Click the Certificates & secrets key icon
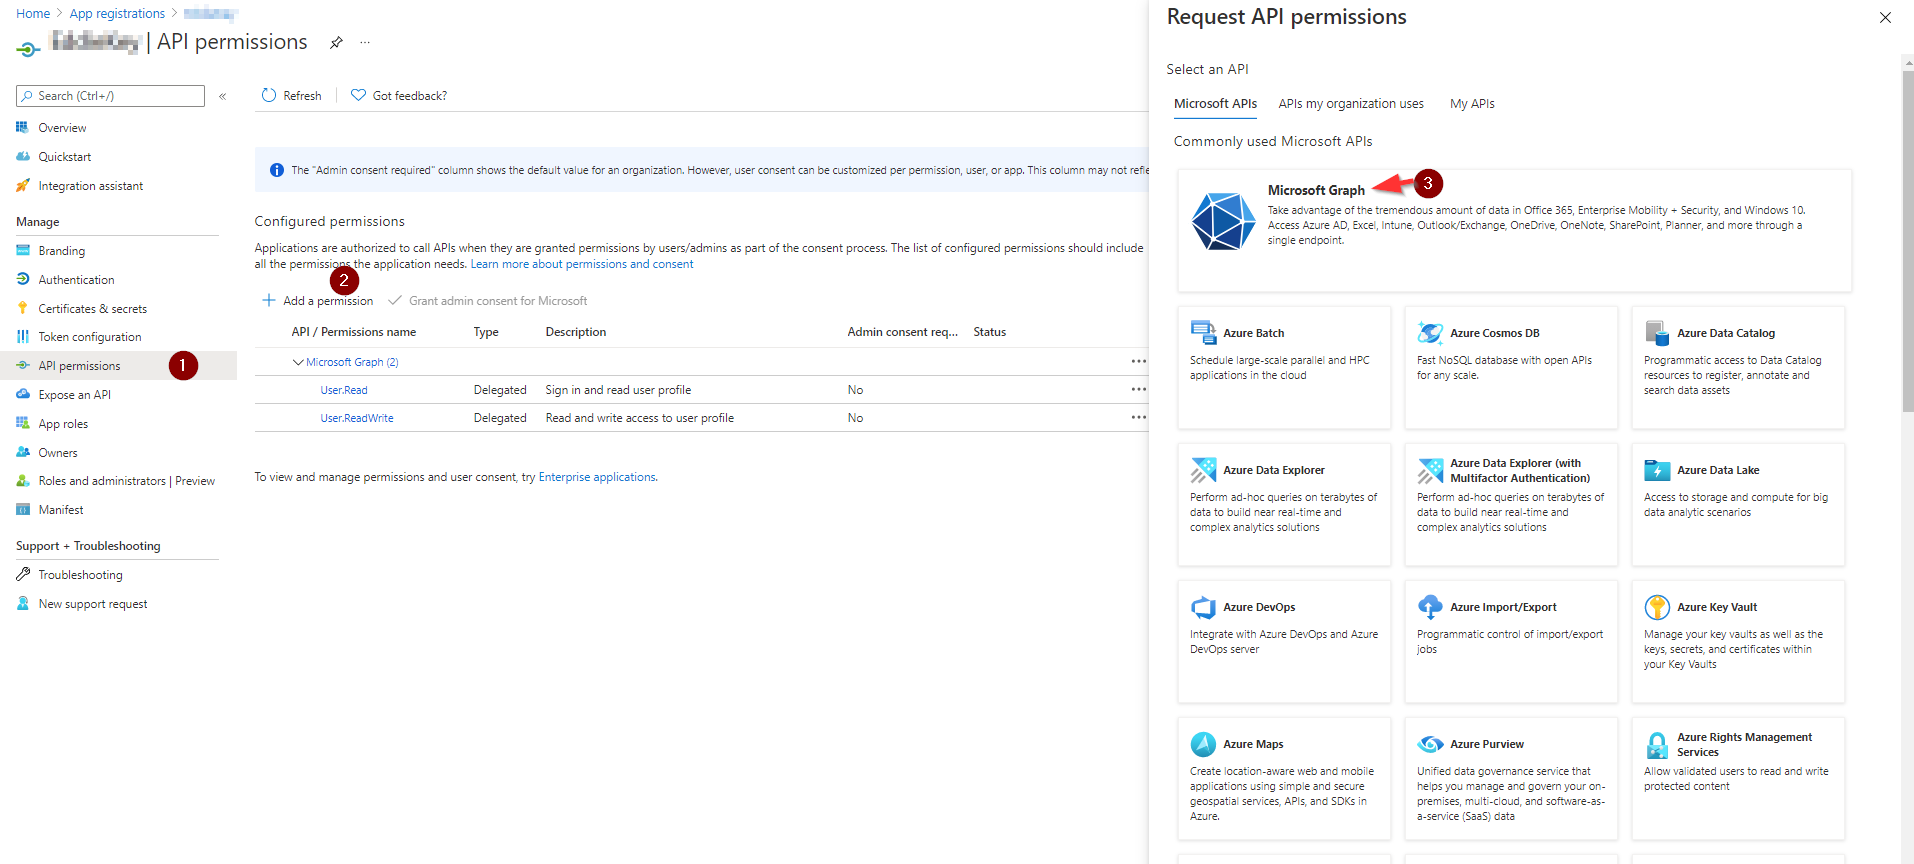The width and height of the screenshot is (1914, 864). click(x=23, y=308)
